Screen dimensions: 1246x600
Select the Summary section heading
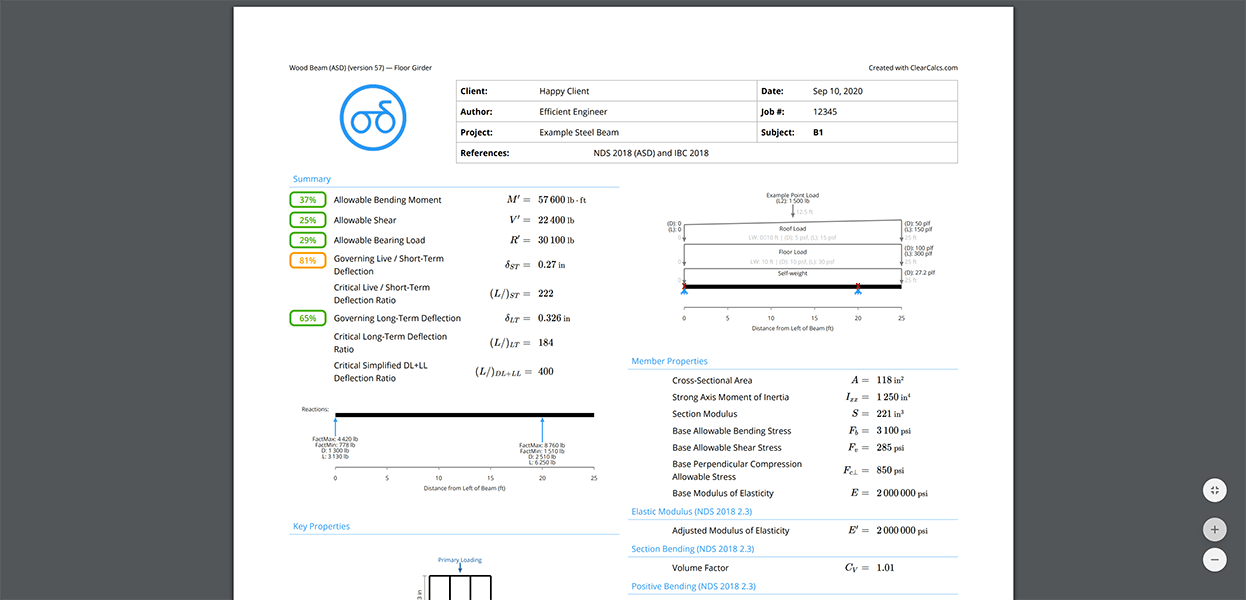311,178
